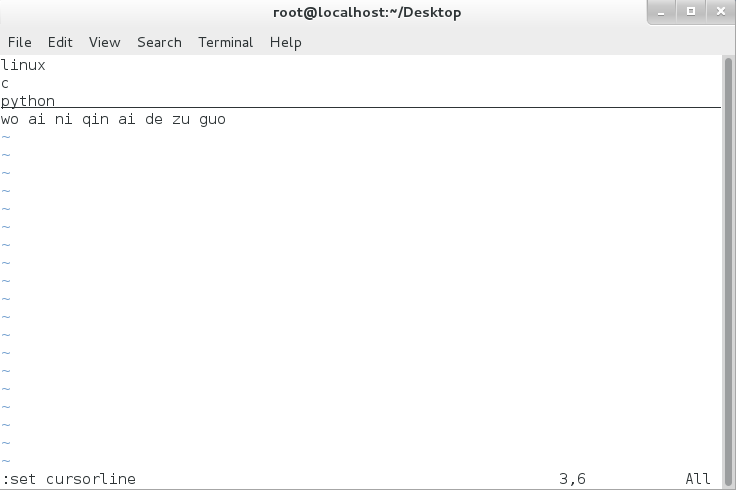Click the cursor position '3,6' indicator
This screenshot has width=736, height=490.
click(x=572, y=479)
